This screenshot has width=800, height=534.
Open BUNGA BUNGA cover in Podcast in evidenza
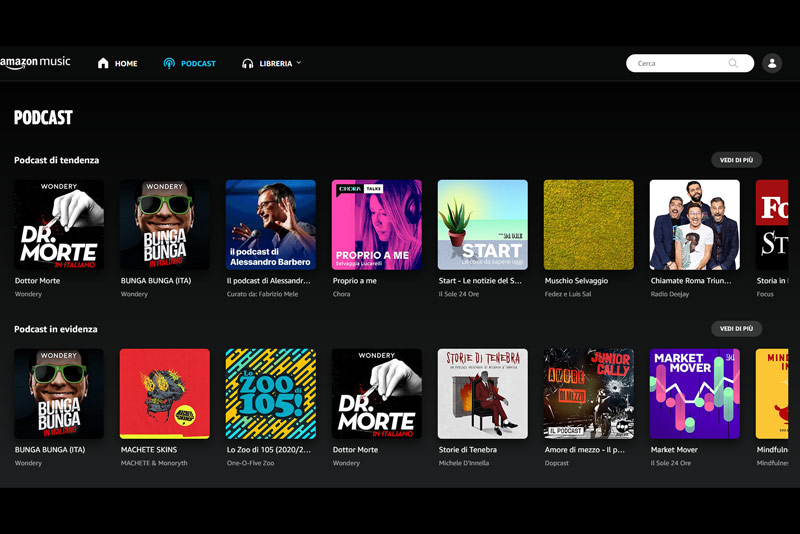click(x=59, y=394)
